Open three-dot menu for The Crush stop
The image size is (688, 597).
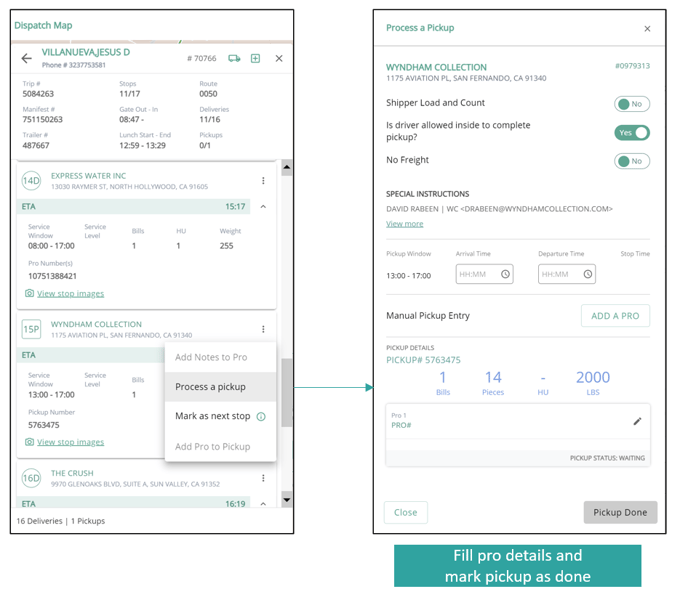263,478
